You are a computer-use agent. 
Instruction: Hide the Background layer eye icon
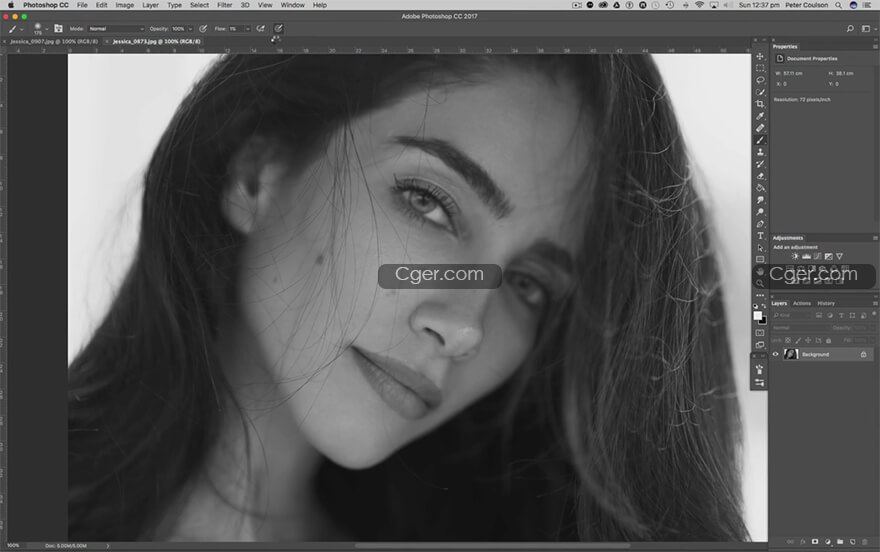(x=776, y=354)
